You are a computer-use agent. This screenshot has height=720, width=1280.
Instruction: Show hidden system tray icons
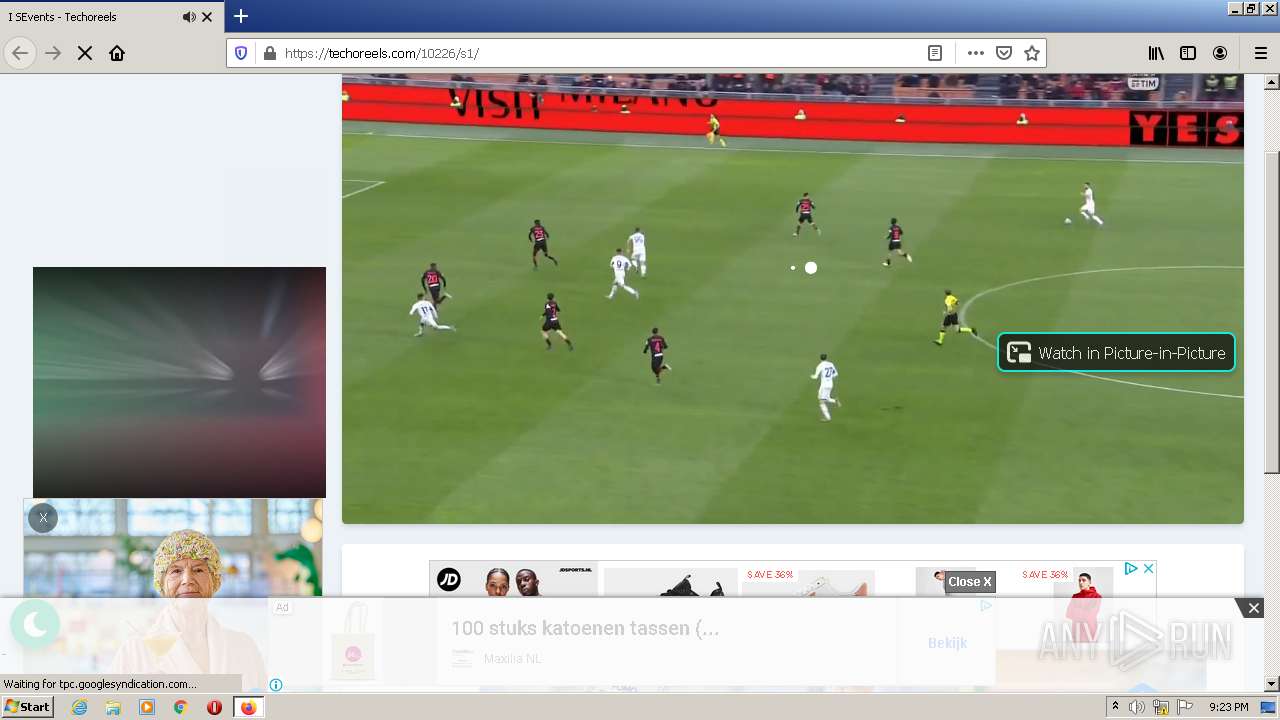(x=1115, y=707)
